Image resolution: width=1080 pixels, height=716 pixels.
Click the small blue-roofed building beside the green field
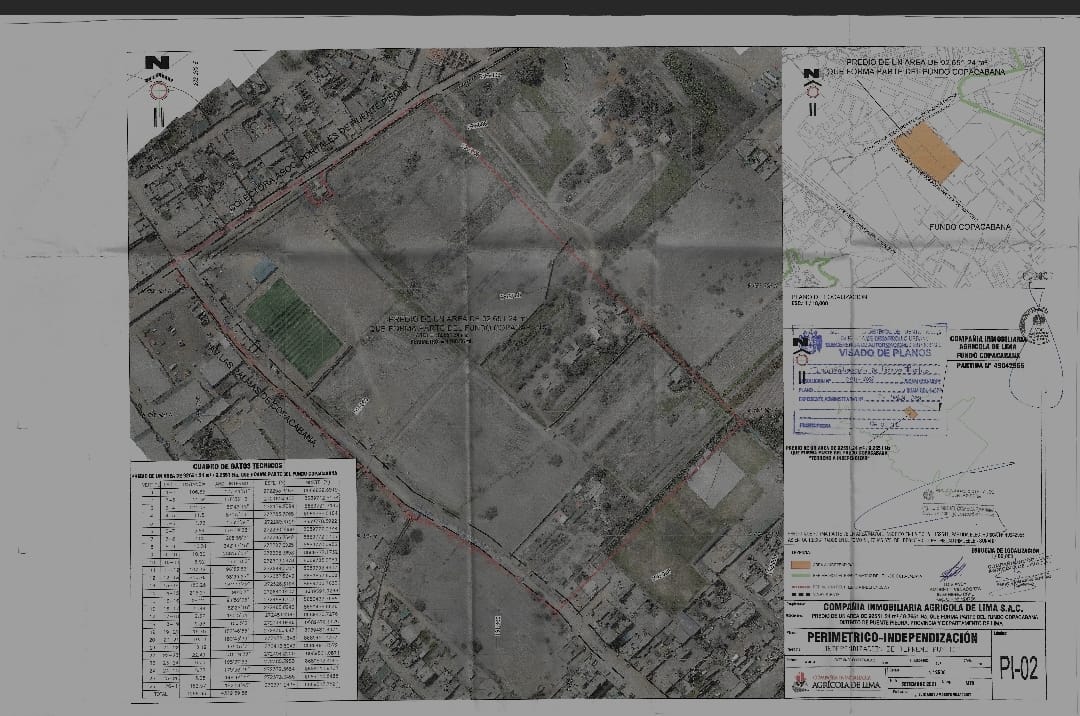click(262, 270)
